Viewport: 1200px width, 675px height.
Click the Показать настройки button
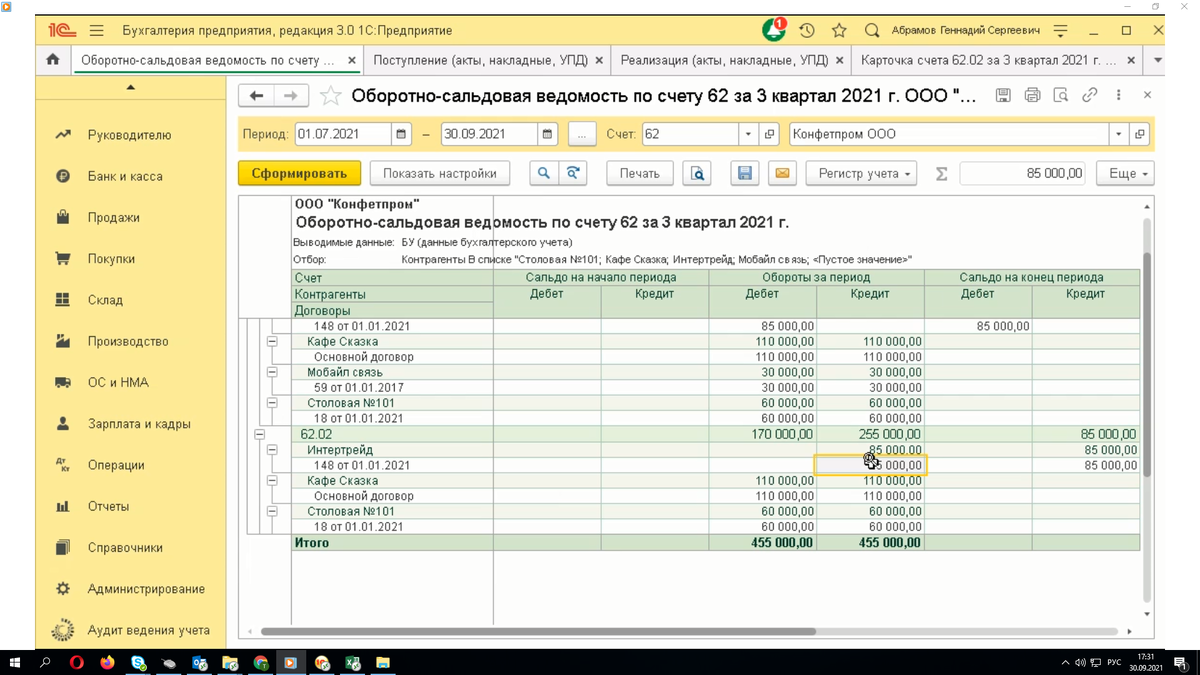click(440, 173)
